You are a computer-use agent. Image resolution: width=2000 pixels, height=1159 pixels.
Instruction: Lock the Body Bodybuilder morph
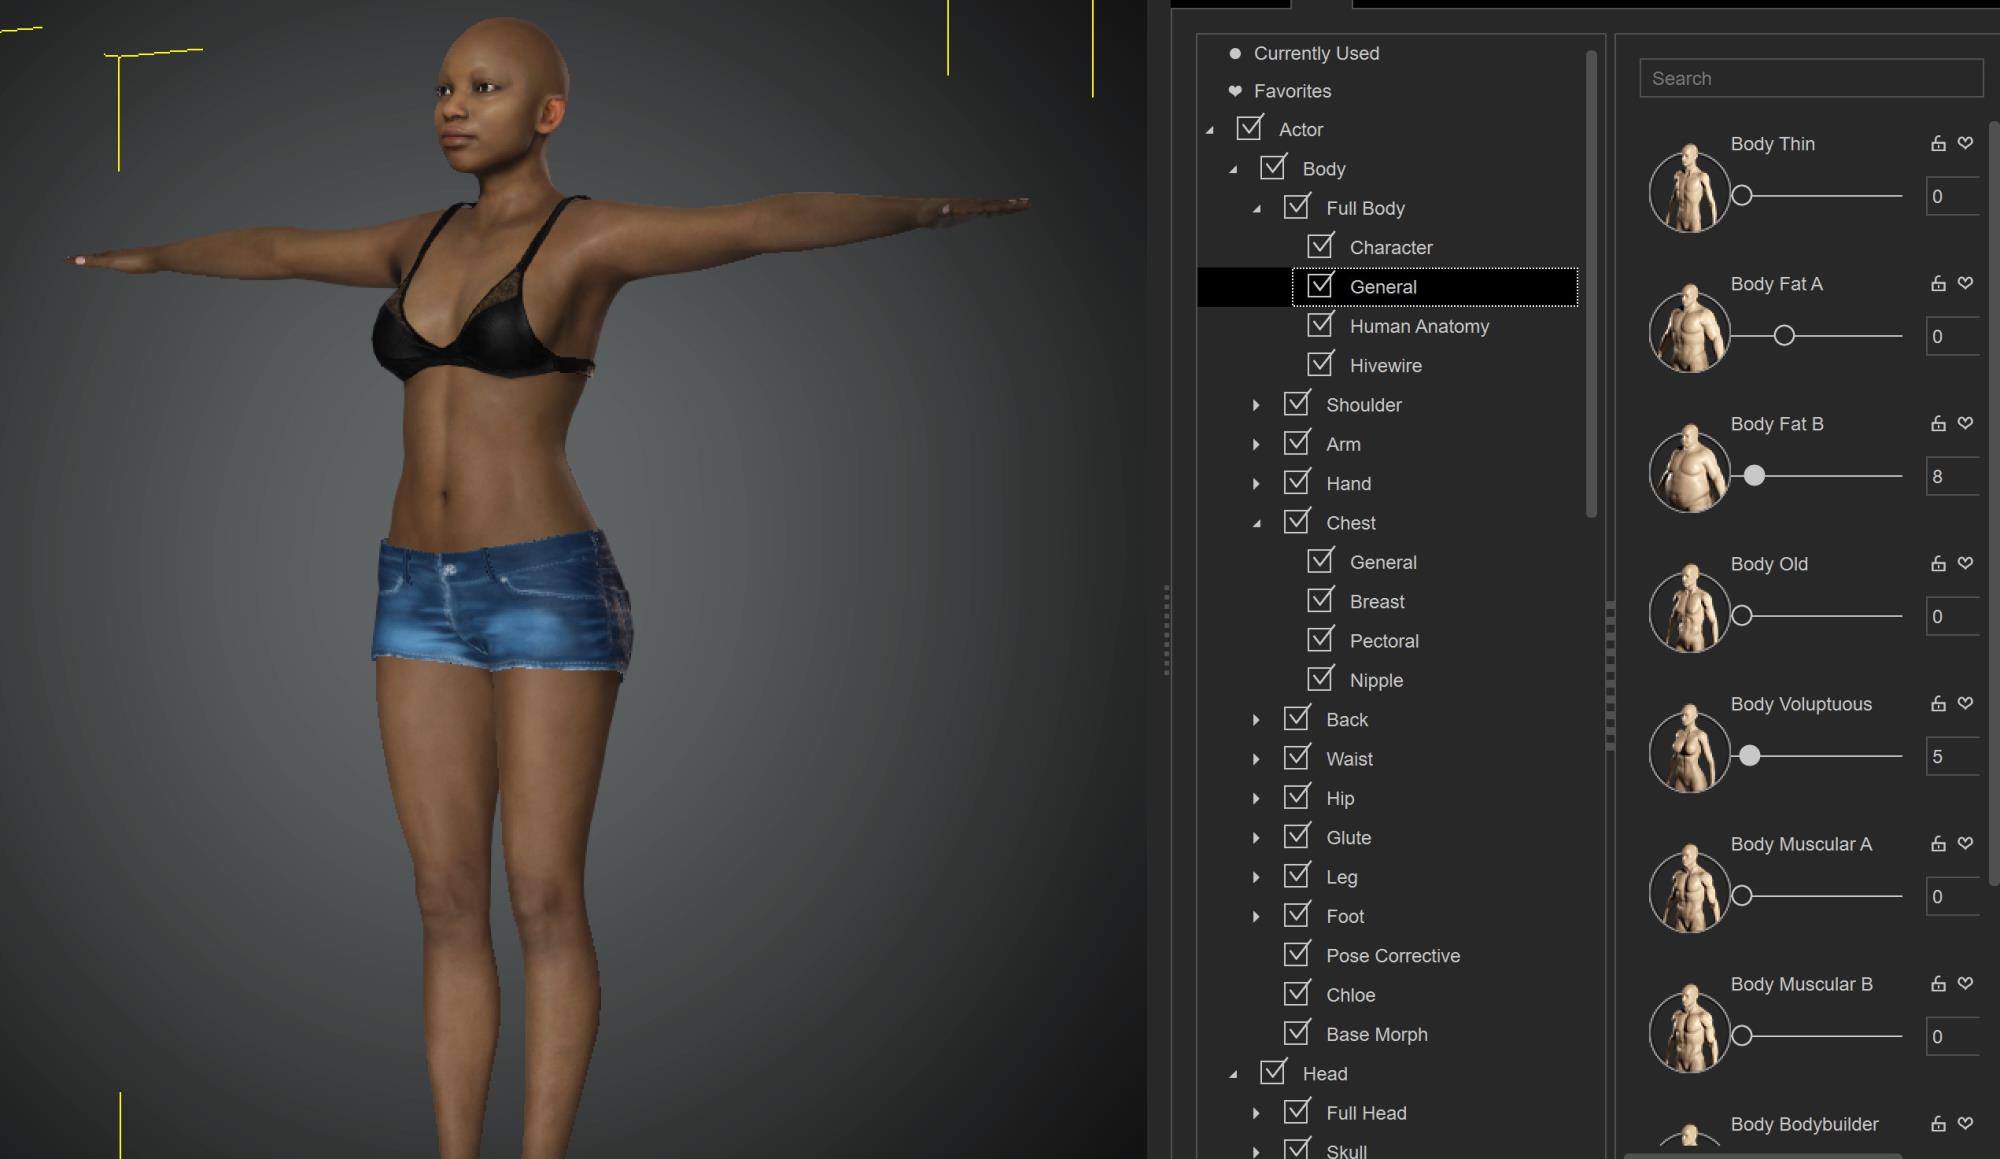1938,1123
